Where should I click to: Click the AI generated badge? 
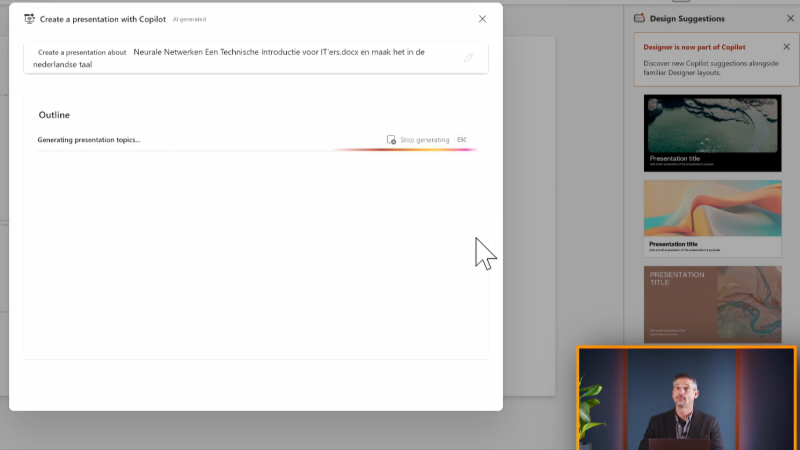[189, 19]
